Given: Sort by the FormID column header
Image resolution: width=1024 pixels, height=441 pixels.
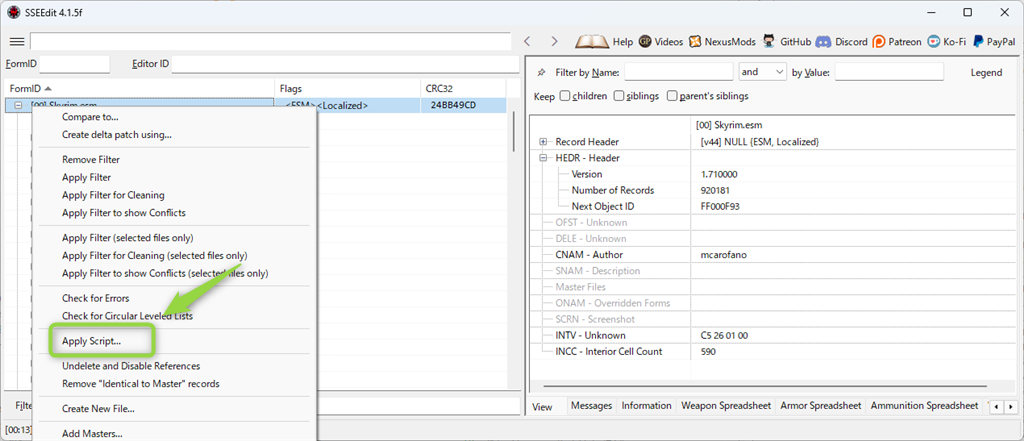Looking at the screenshot, I should (x=139, y=88).
